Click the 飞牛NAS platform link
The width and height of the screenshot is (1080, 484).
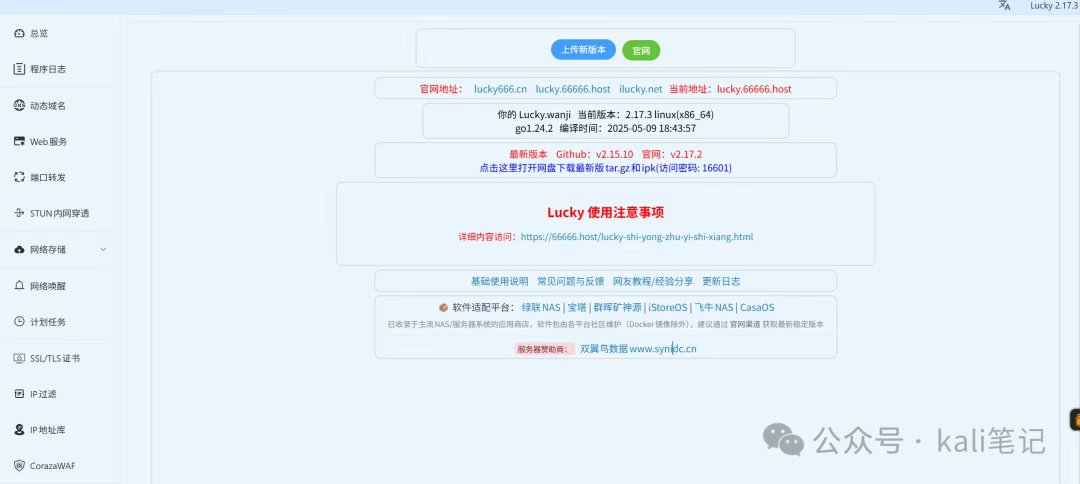point(714,307)
